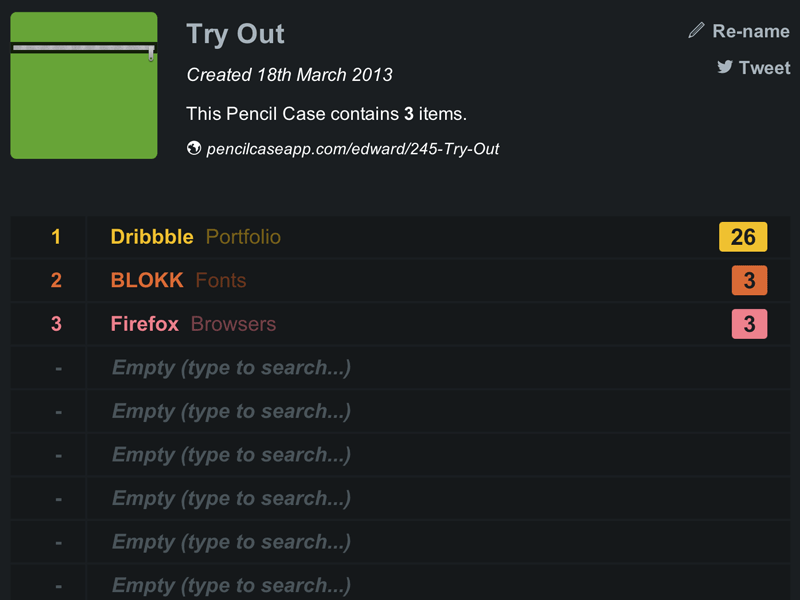Select the Fonts category label
Screen dimensions: 800x600
221,281
